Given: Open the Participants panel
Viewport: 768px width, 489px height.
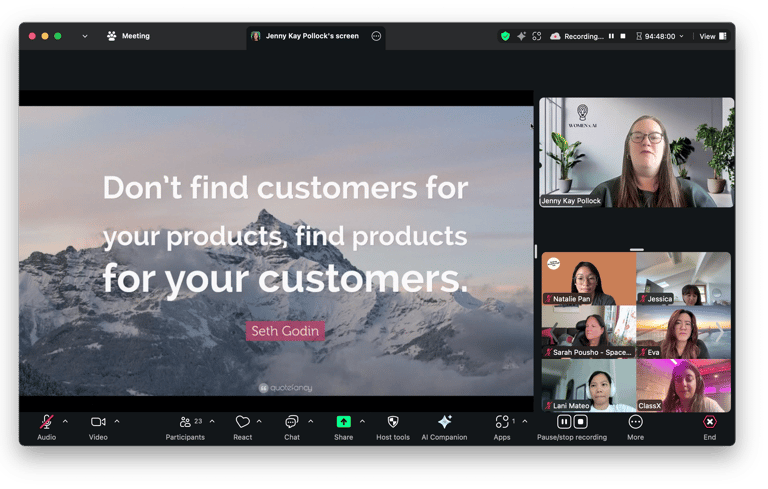Looking at the screenshot, I should click(185, 428).
